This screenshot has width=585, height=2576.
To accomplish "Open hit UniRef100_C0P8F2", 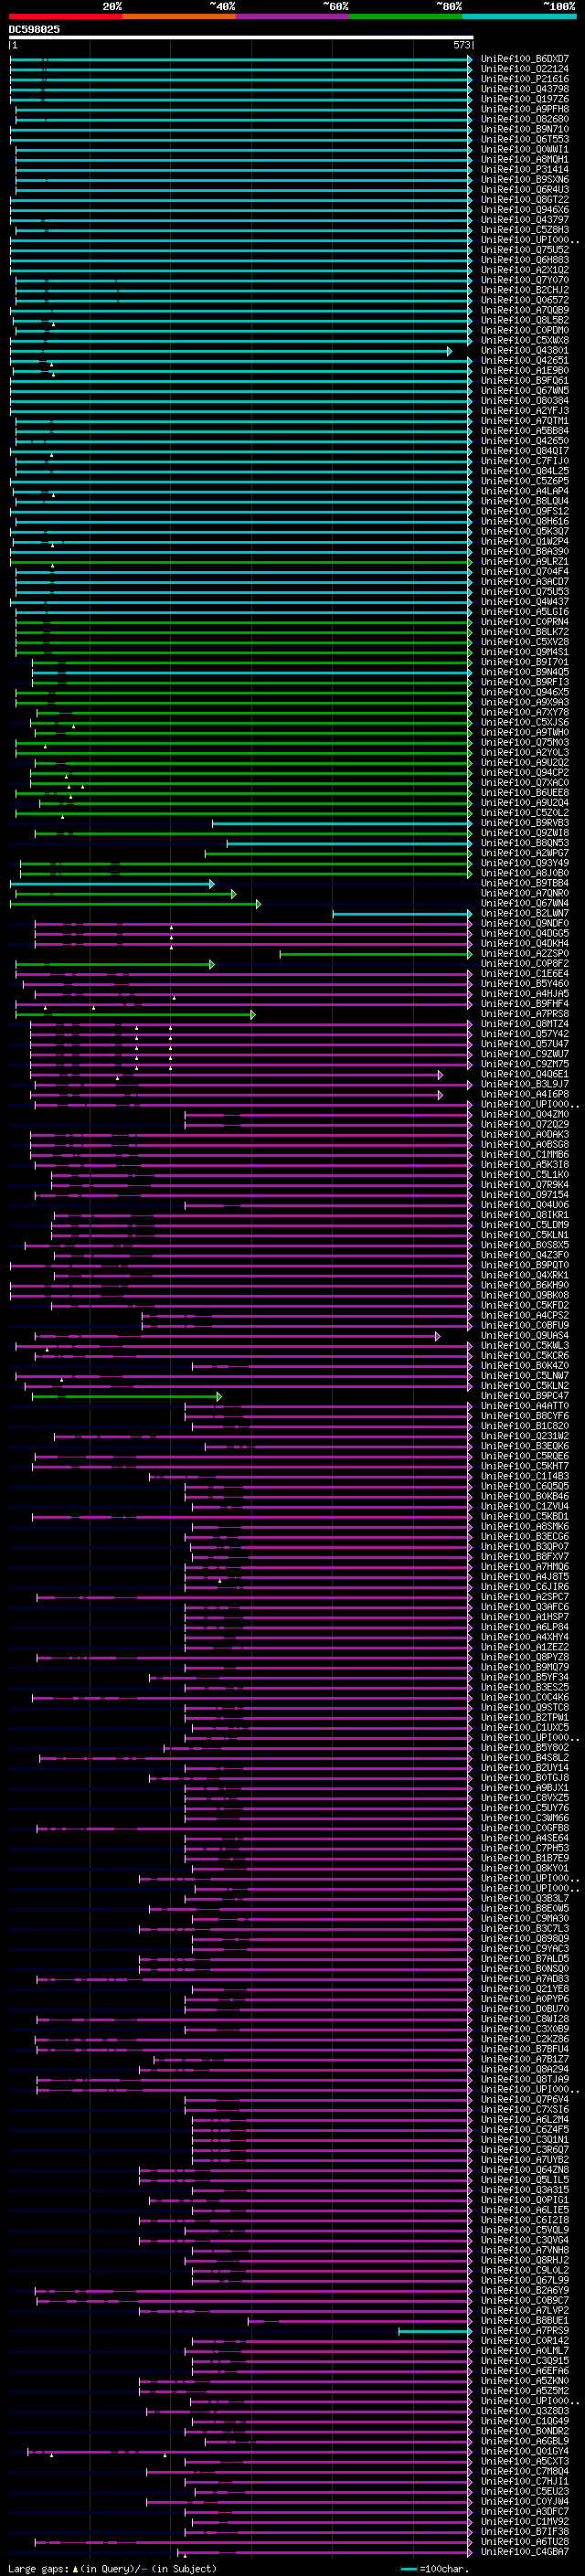I will [525, 964].
